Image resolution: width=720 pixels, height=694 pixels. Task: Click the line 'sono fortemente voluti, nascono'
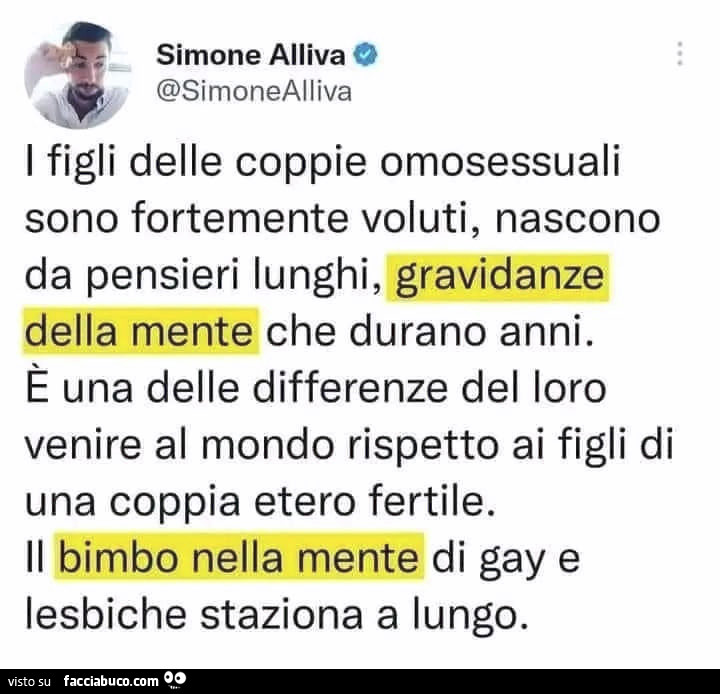(343, 220)
